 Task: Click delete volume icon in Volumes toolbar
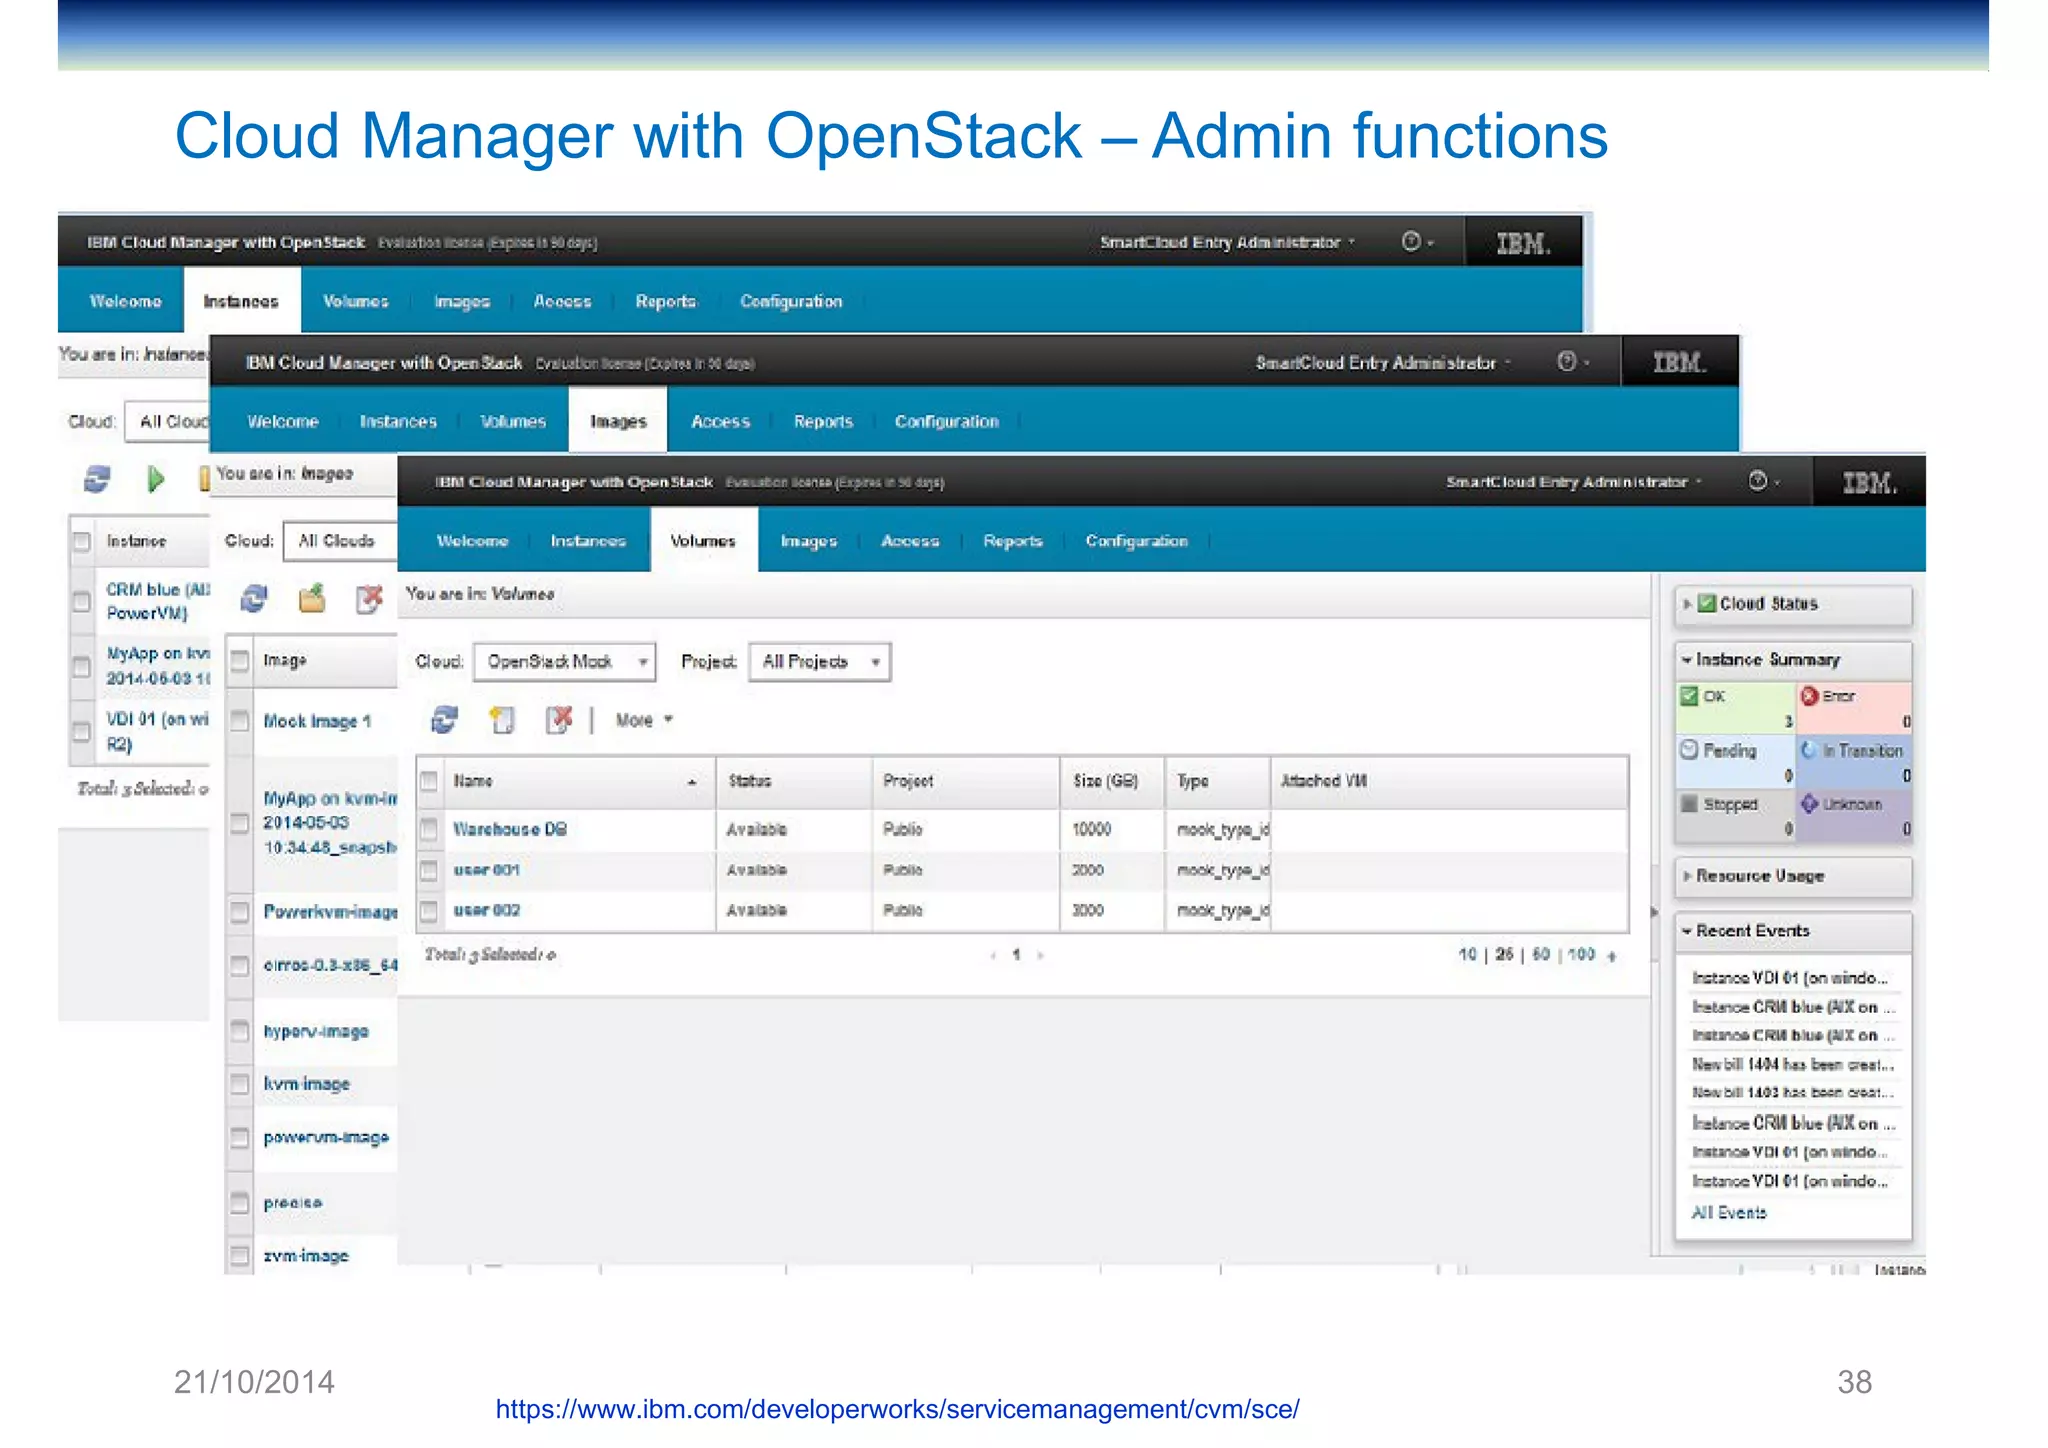[560, 720]
